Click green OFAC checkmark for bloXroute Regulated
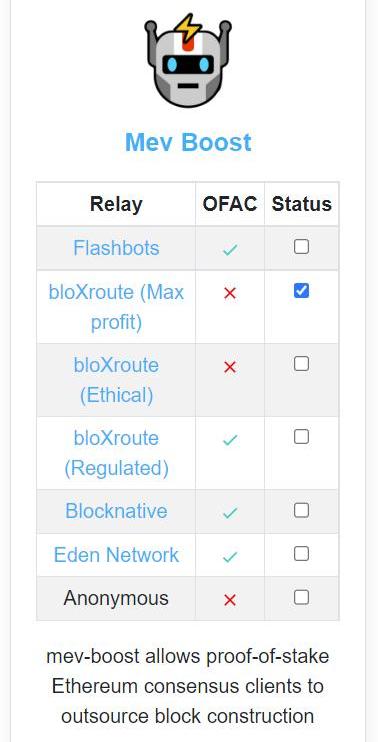 [x=230, y=441]
